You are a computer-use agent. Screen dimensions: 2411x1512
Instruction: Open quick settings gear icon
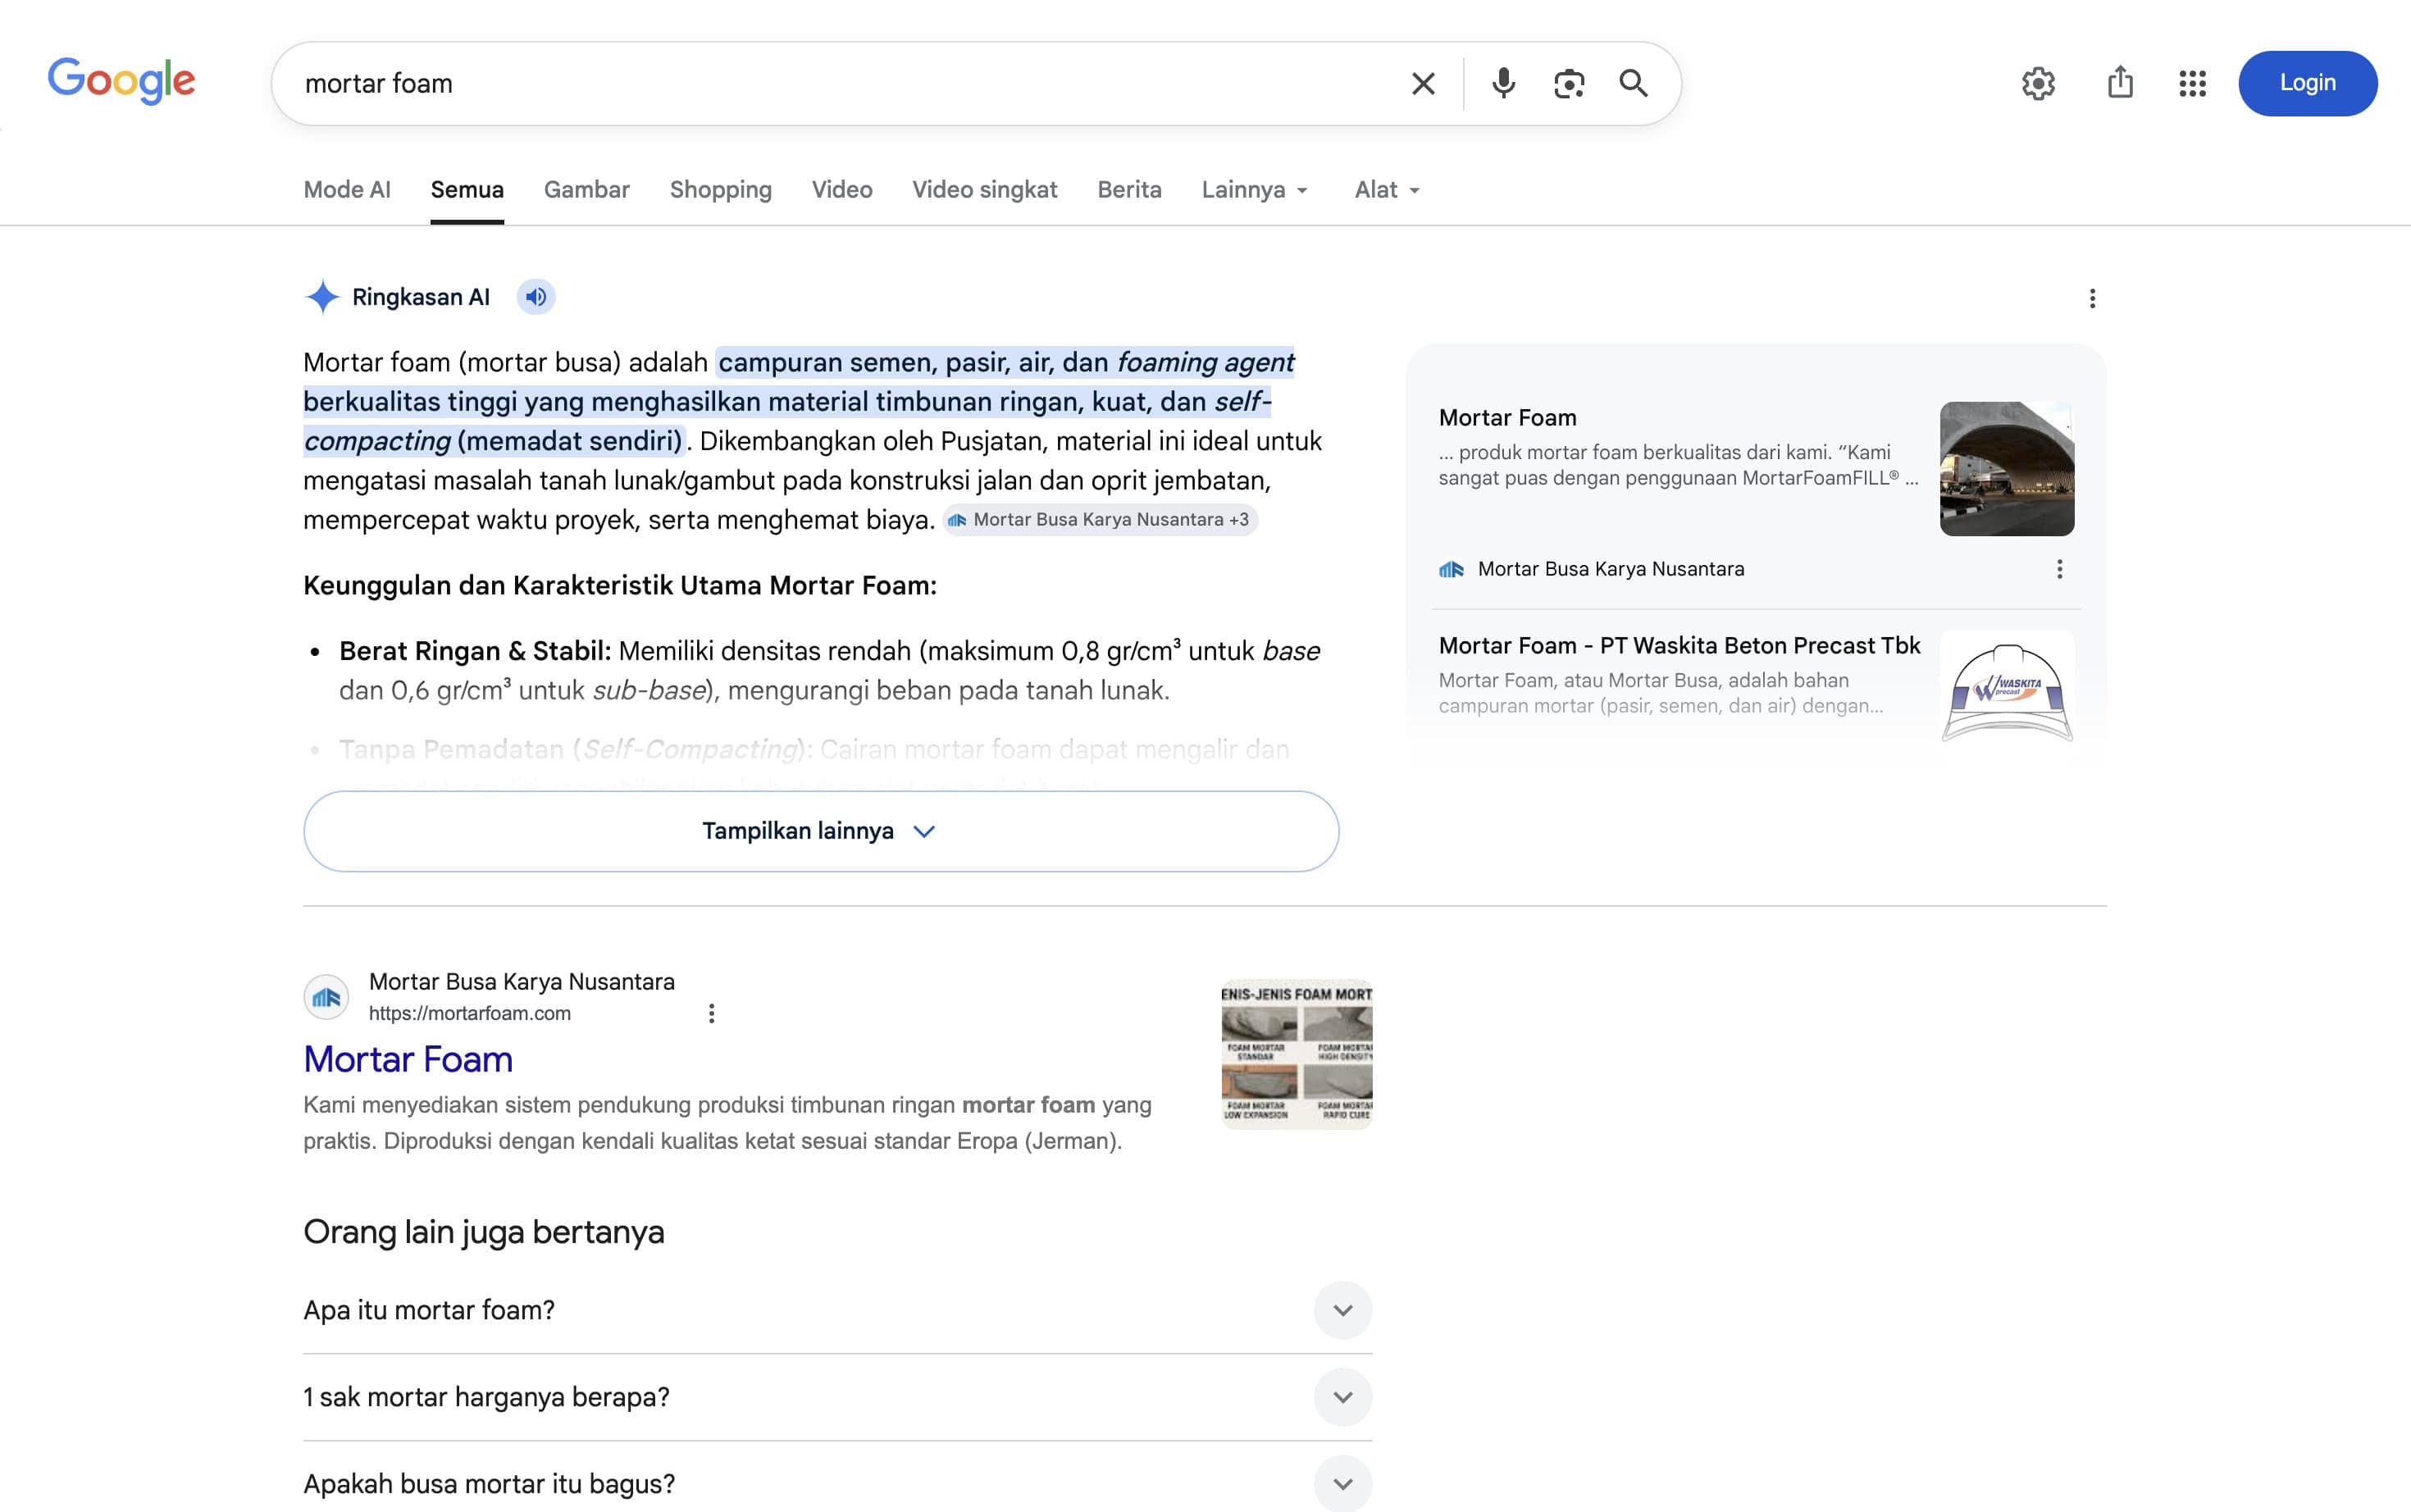pos(2038,83)
